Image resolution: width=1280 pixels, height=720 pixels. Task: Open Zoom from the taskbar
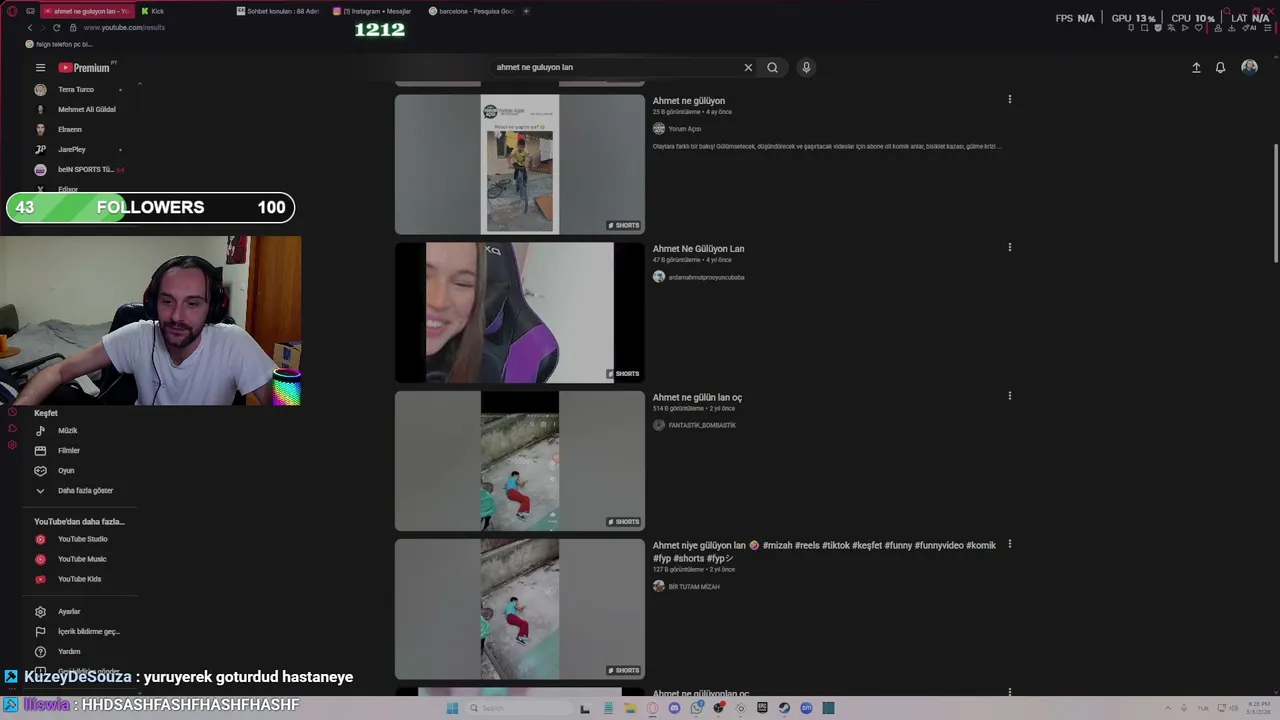[x=806, y=708]
